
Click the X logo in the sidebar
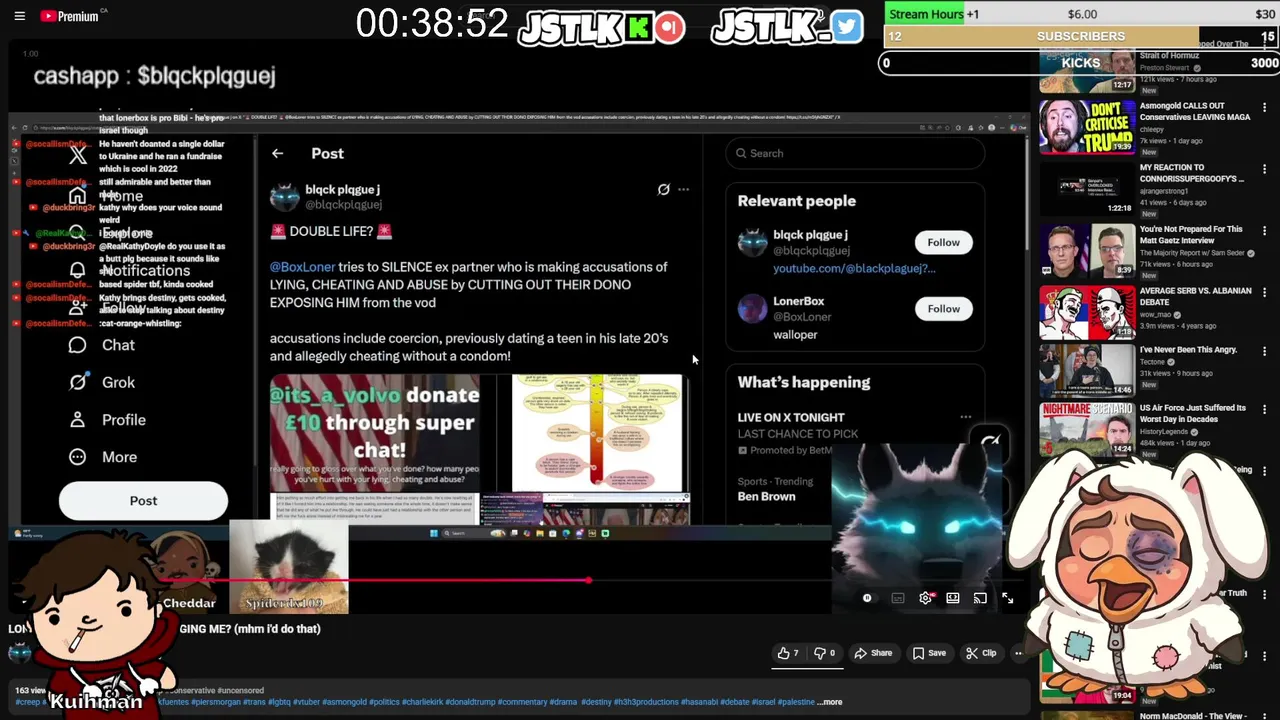78,155
